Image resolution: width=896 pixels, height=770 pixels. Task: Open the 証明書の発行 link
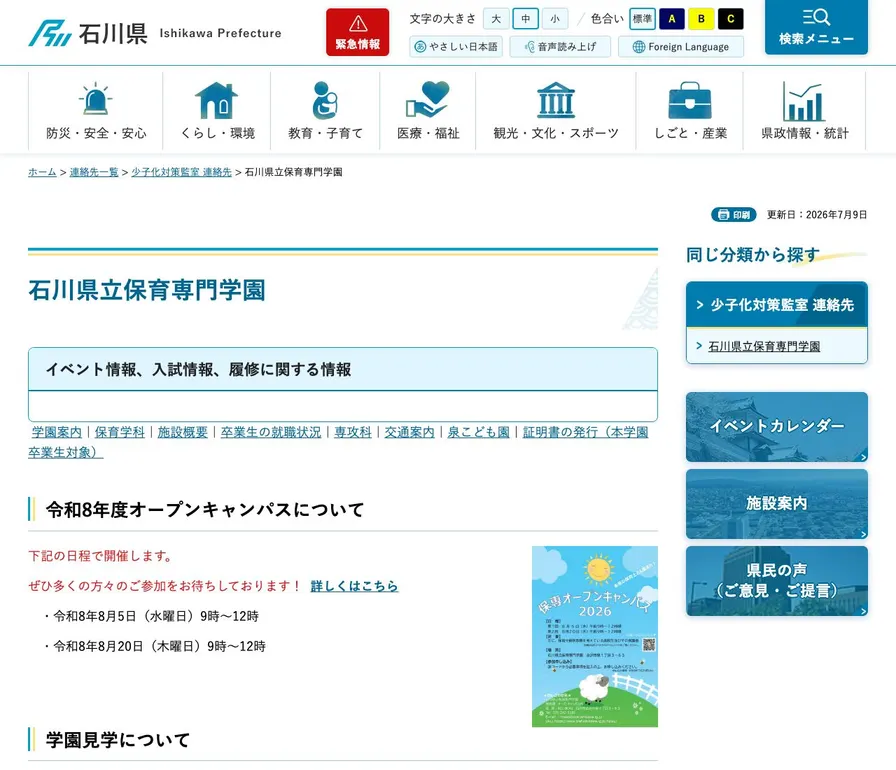tap(585, 432)
